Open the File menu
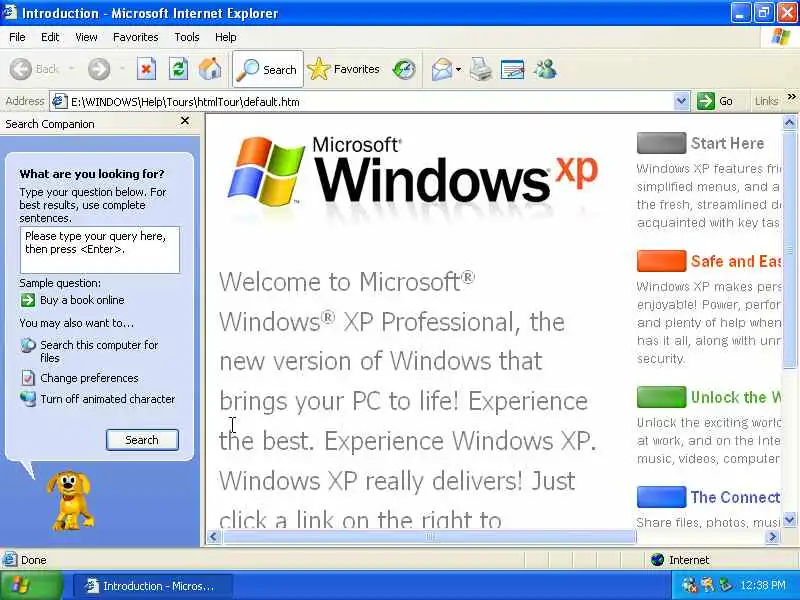Image resolution: width=800 pixels, height=600 pixels. tap(17, 37)
